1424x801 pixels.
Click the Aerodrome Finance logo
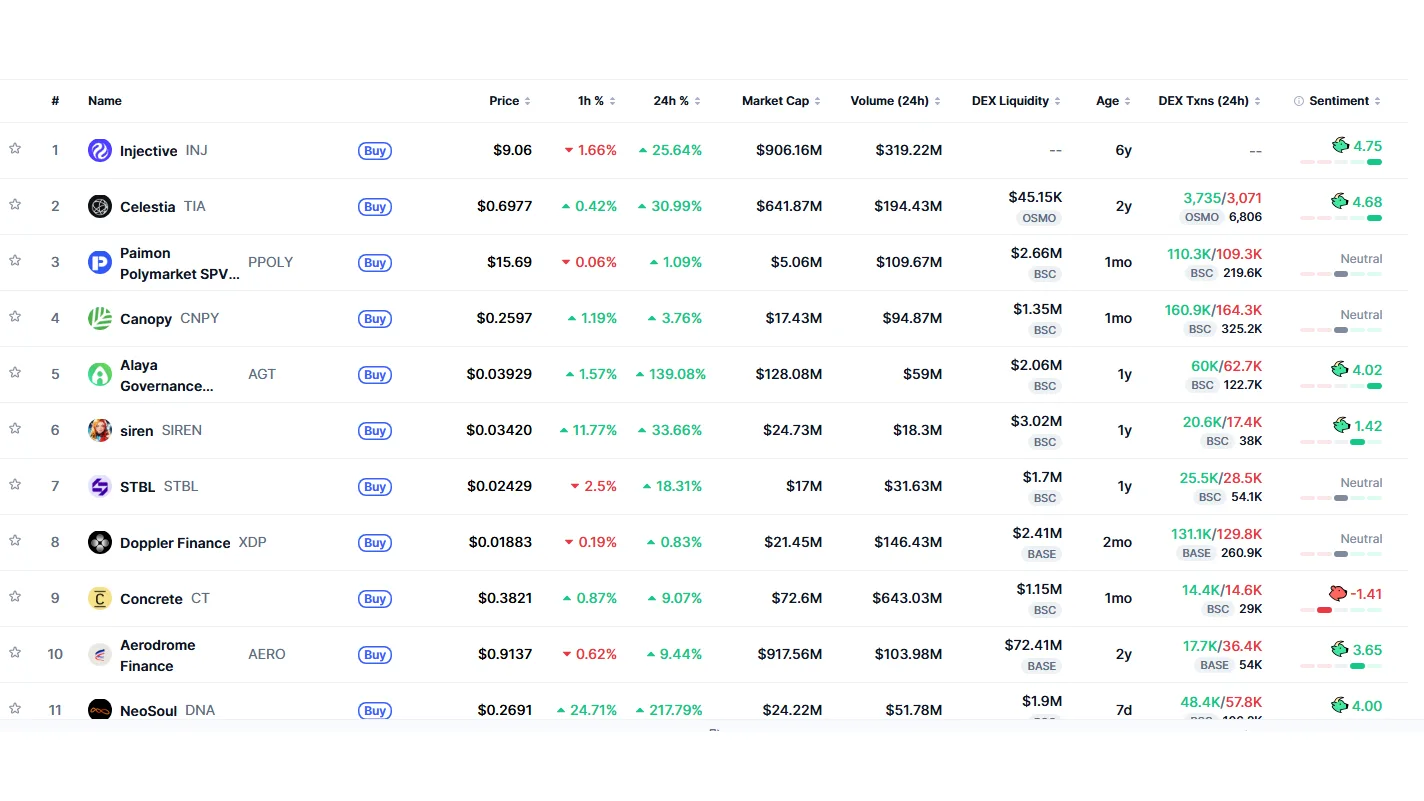pos(99,655)
